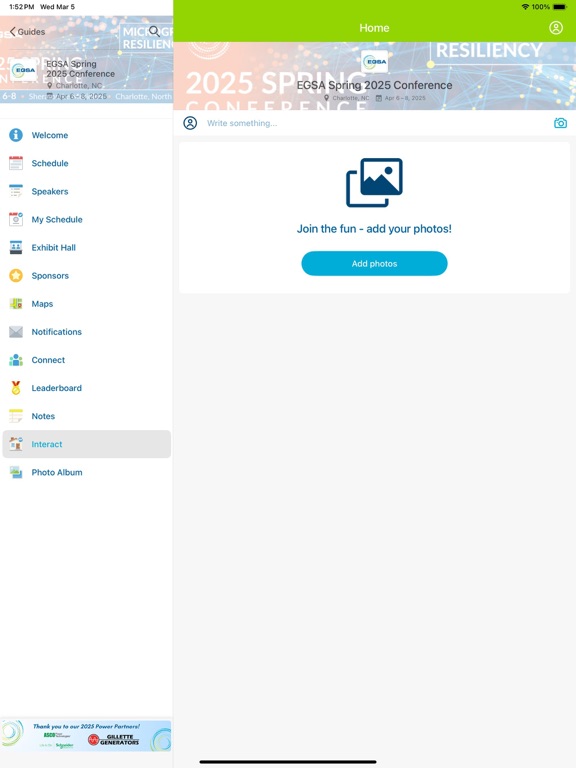
Task: Tap the Power Partners sponsor banner
Action: (x=86, y=736)
